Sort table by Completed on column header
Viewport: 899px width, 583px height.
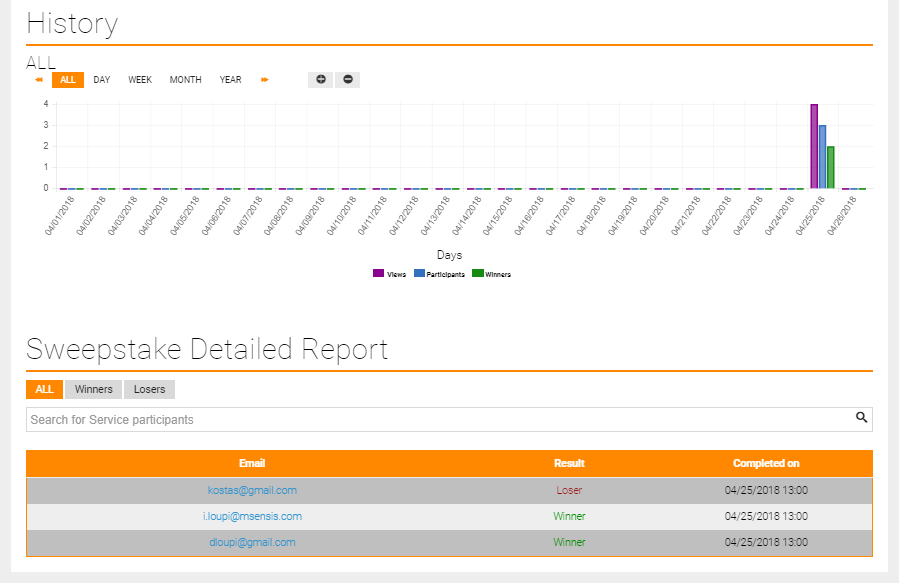coord(766,463)
